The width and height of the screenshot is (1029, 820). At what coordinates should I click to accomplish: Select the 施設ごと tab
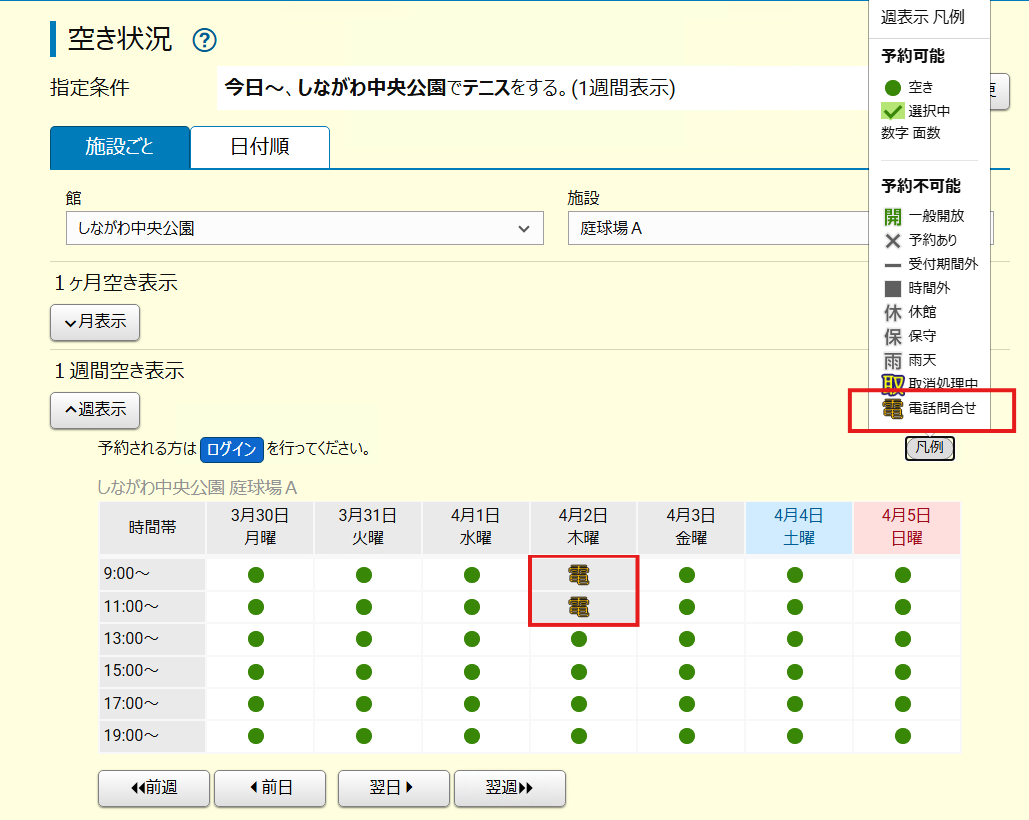pyautogui.click(x=119, y=146)
